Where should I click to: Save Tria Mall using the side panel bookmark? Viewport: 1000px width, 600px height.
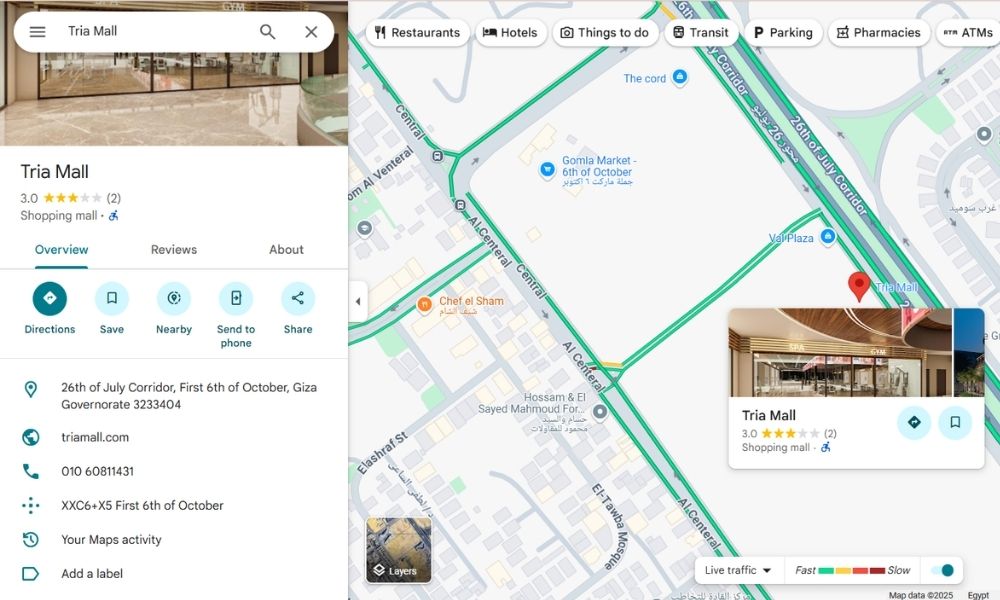coord(112,299)
